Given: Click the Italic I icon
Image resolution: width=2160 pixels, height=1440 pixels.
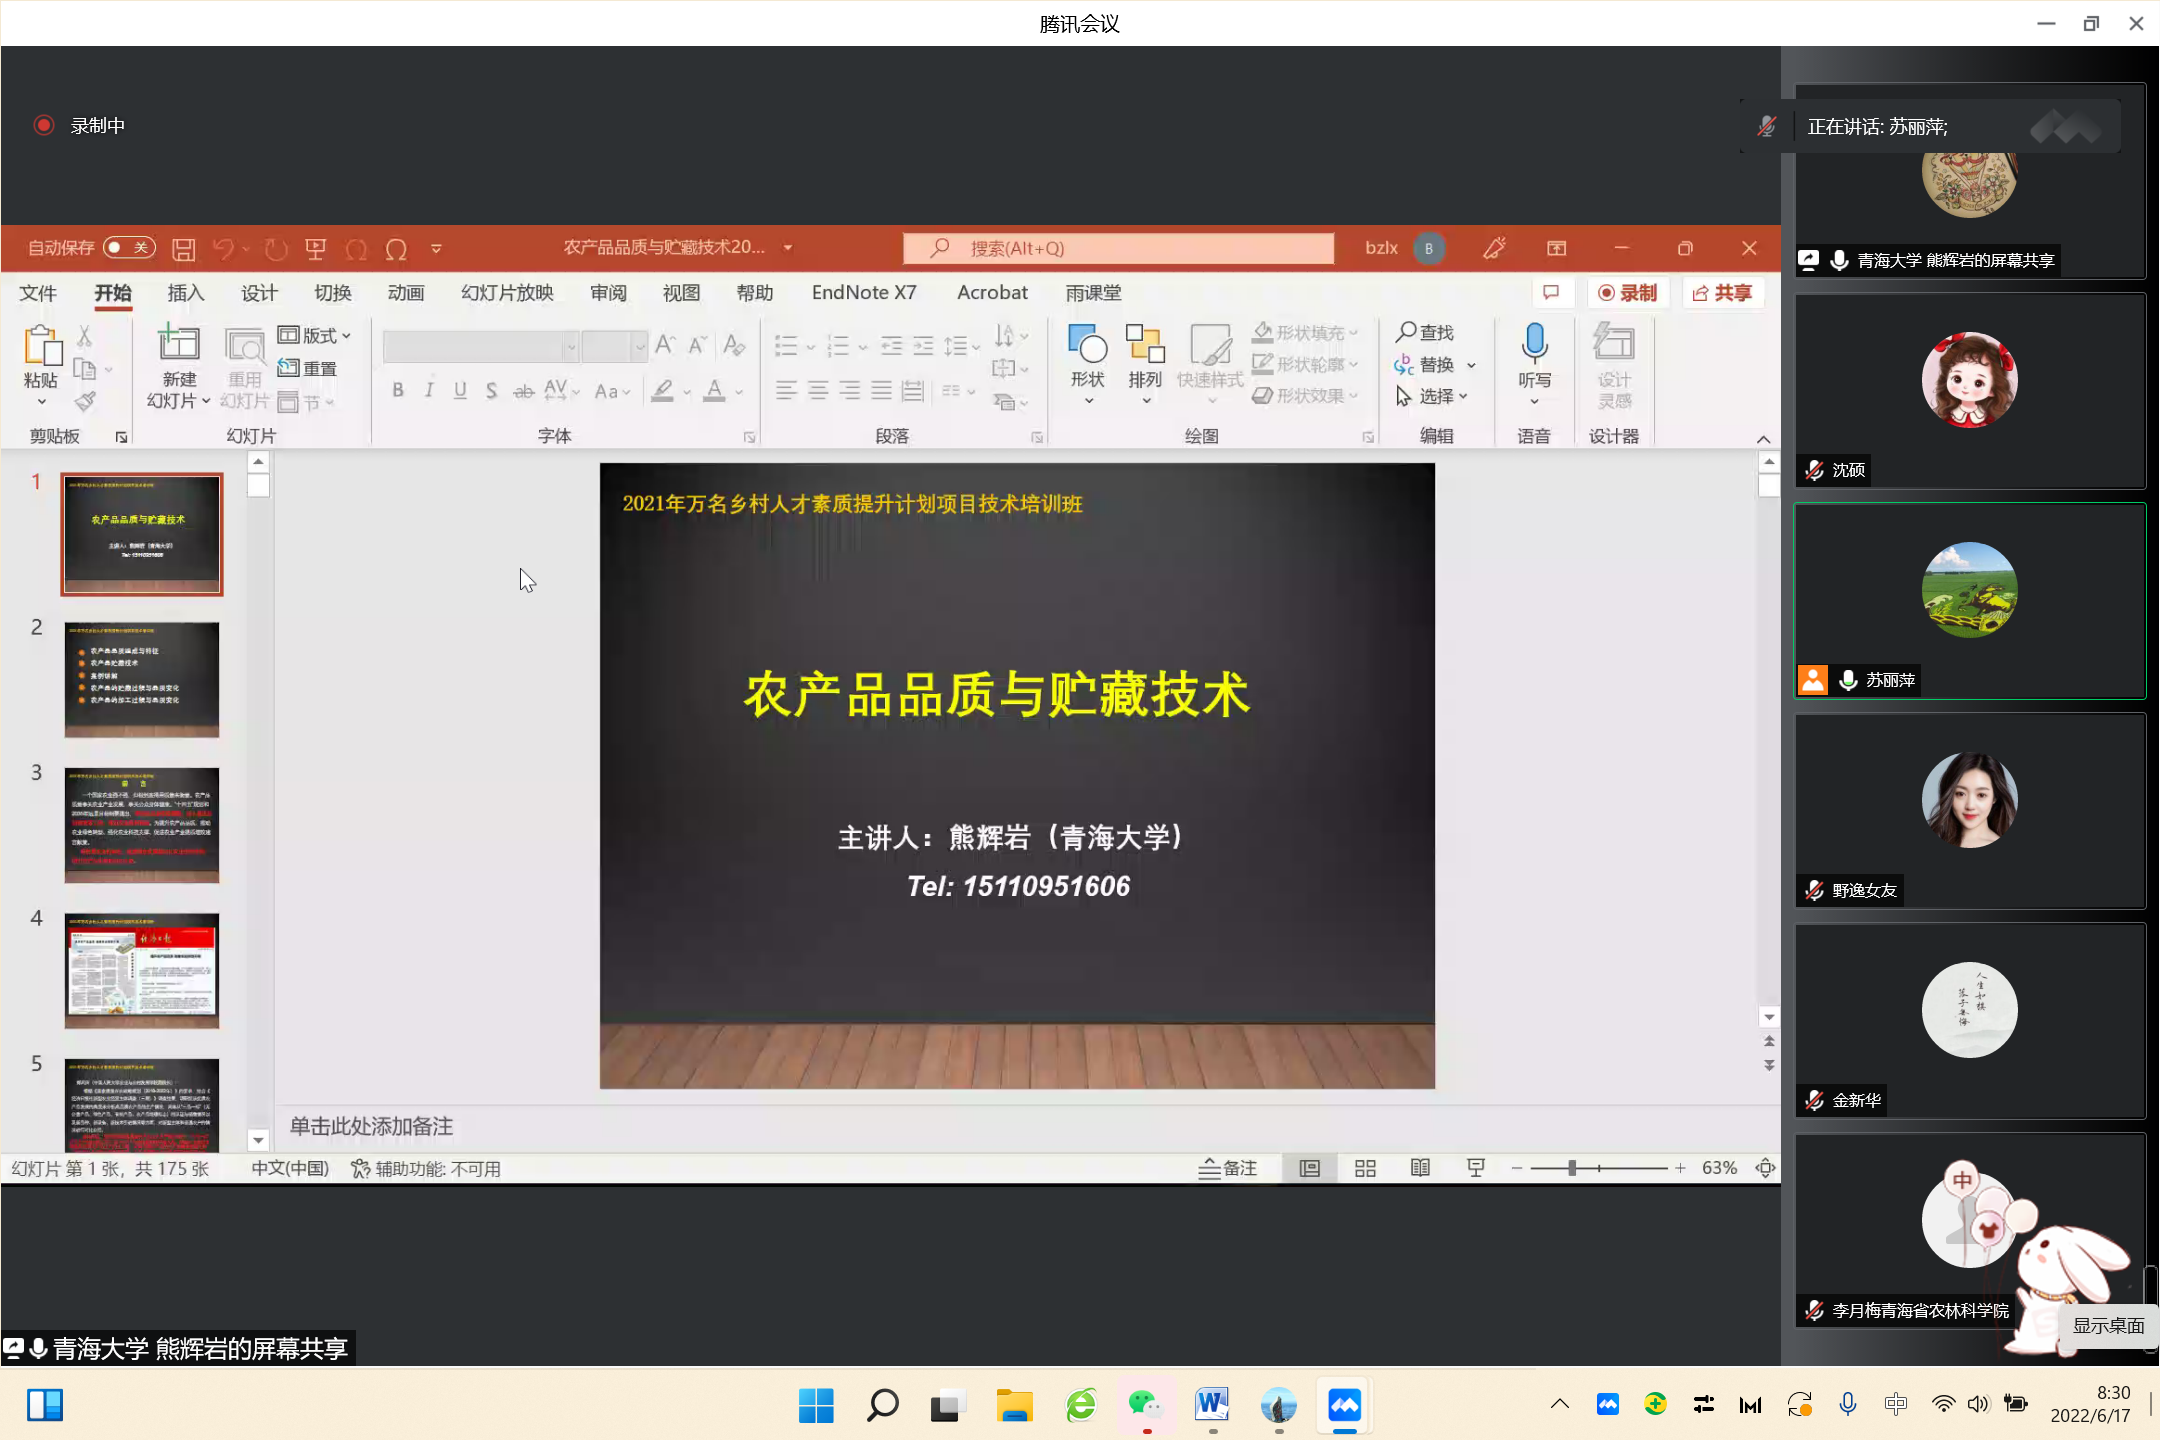Looking at the screenshot, I should [x=429, y=390].
